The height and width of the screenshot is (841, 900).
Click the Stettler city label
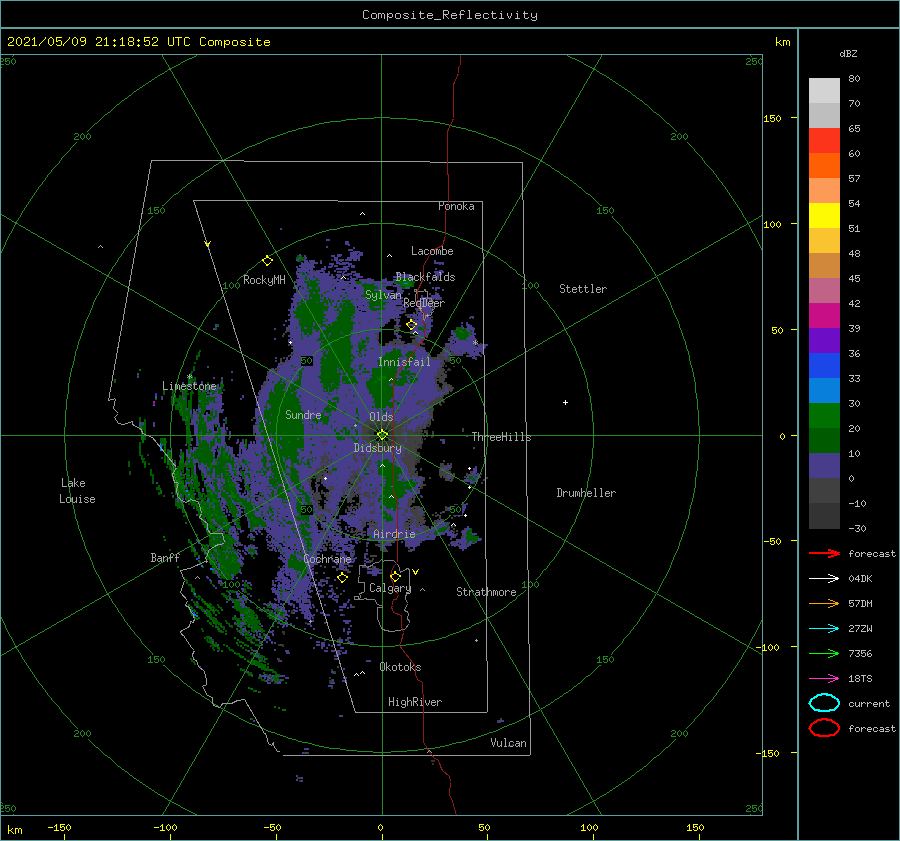[583, 289]
